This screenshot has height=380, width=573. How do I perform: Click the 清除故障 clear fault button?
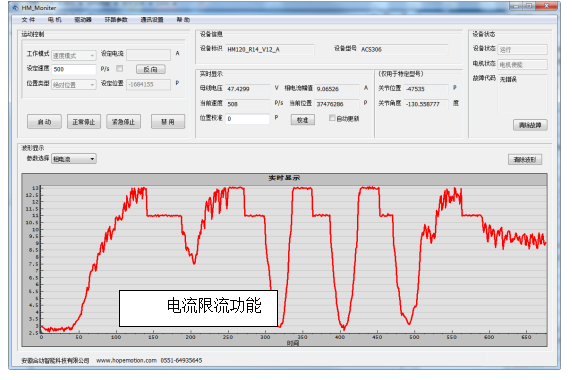530,125
